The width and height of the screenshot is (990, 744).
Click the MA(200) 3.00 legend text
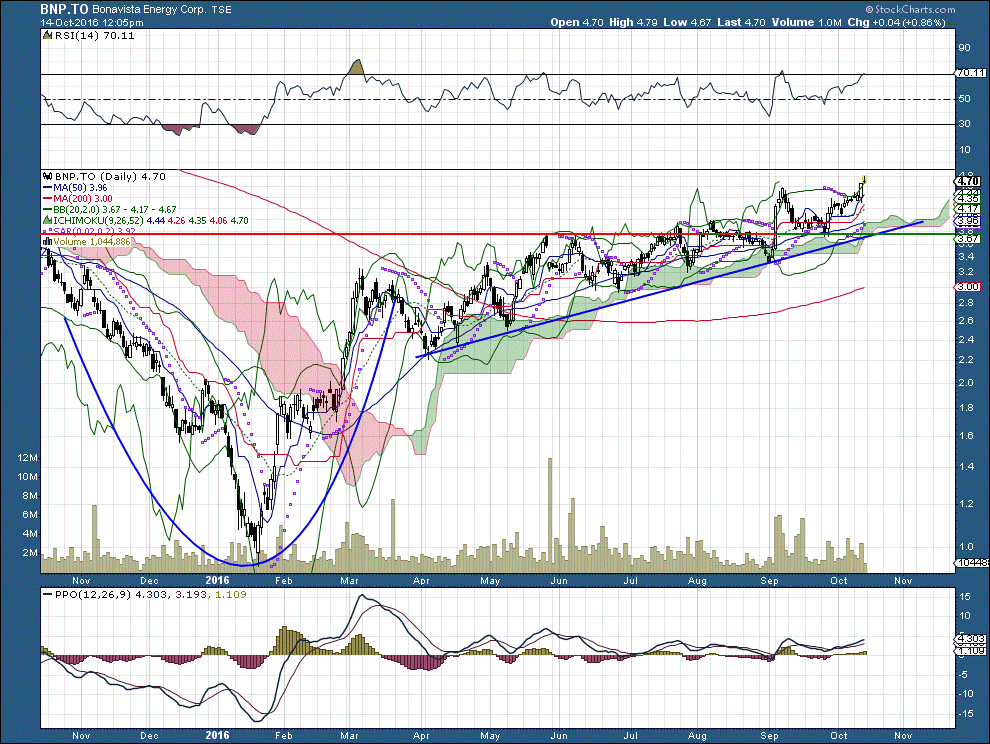click(x=83, y=198)
